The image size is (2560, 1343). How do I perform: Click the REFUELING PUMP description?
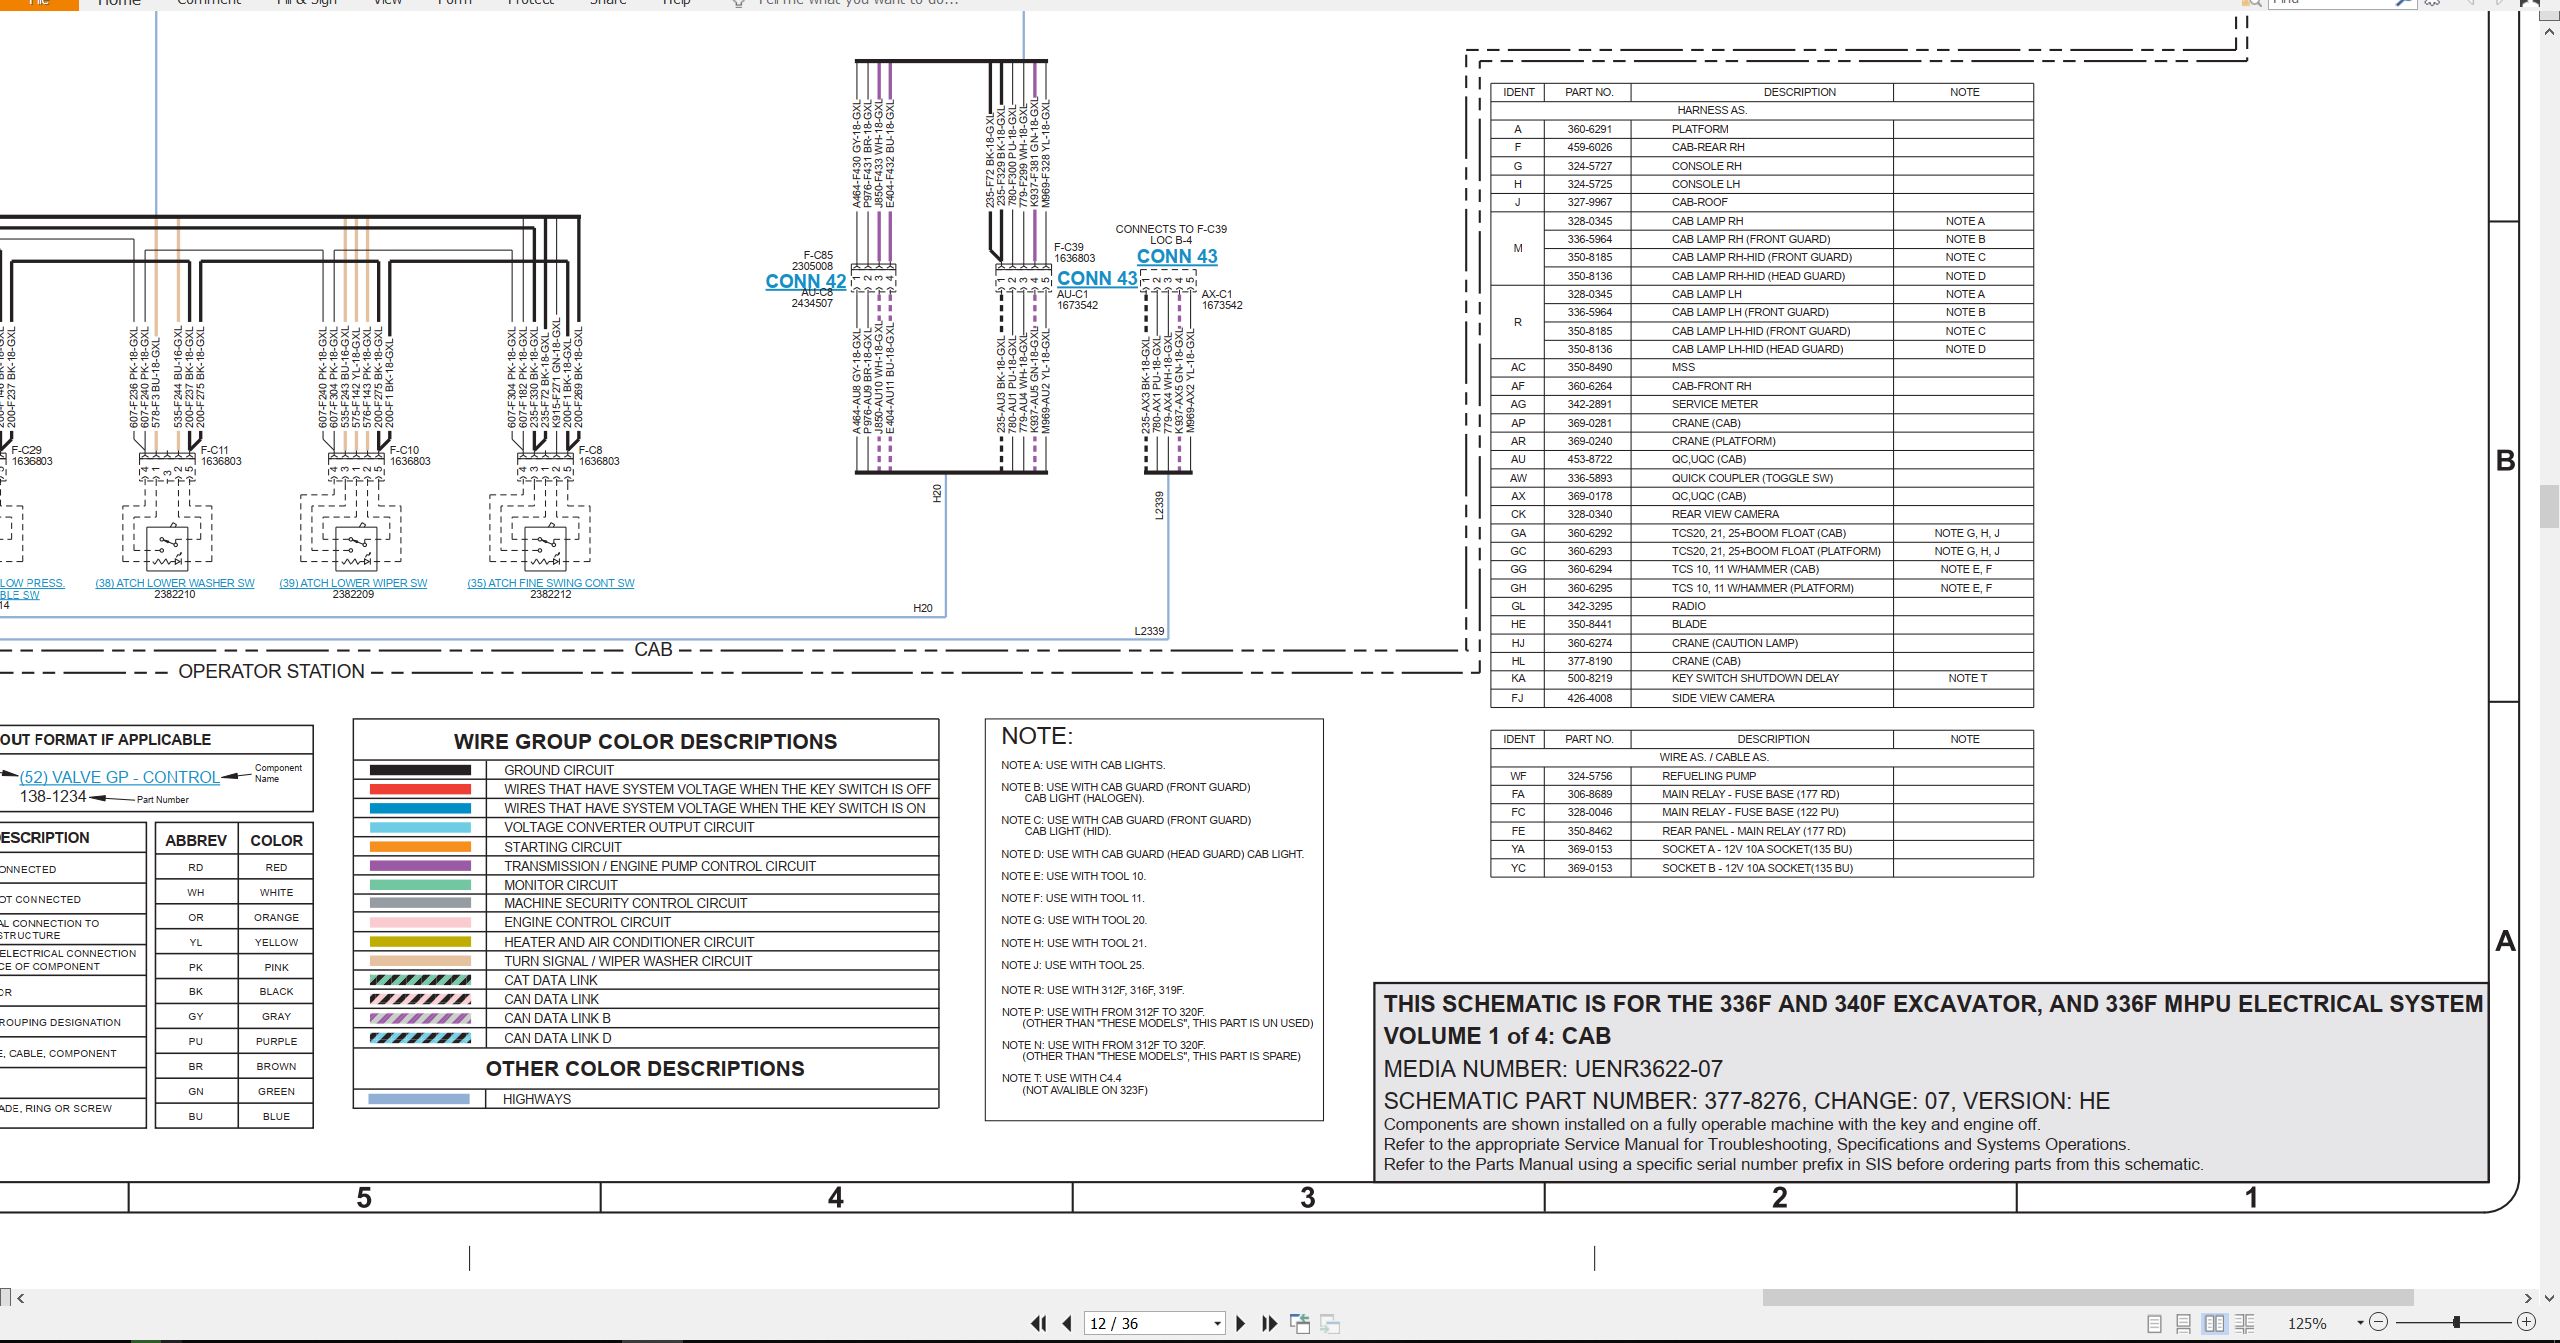1709,776
